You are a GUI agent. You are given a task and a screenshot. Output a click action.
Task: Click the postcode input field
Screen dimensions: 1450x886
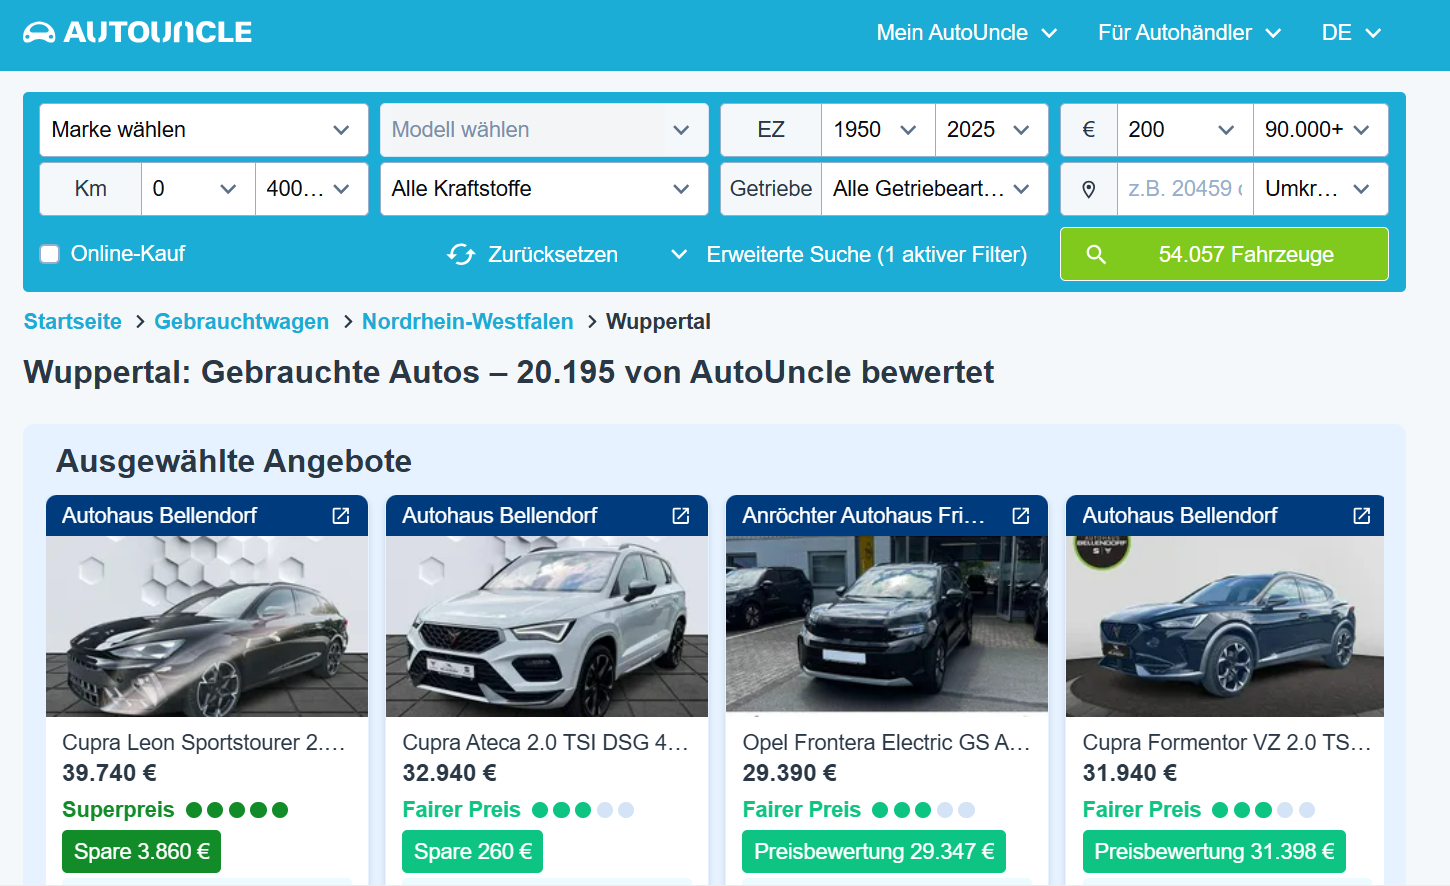pos(1185,189)
